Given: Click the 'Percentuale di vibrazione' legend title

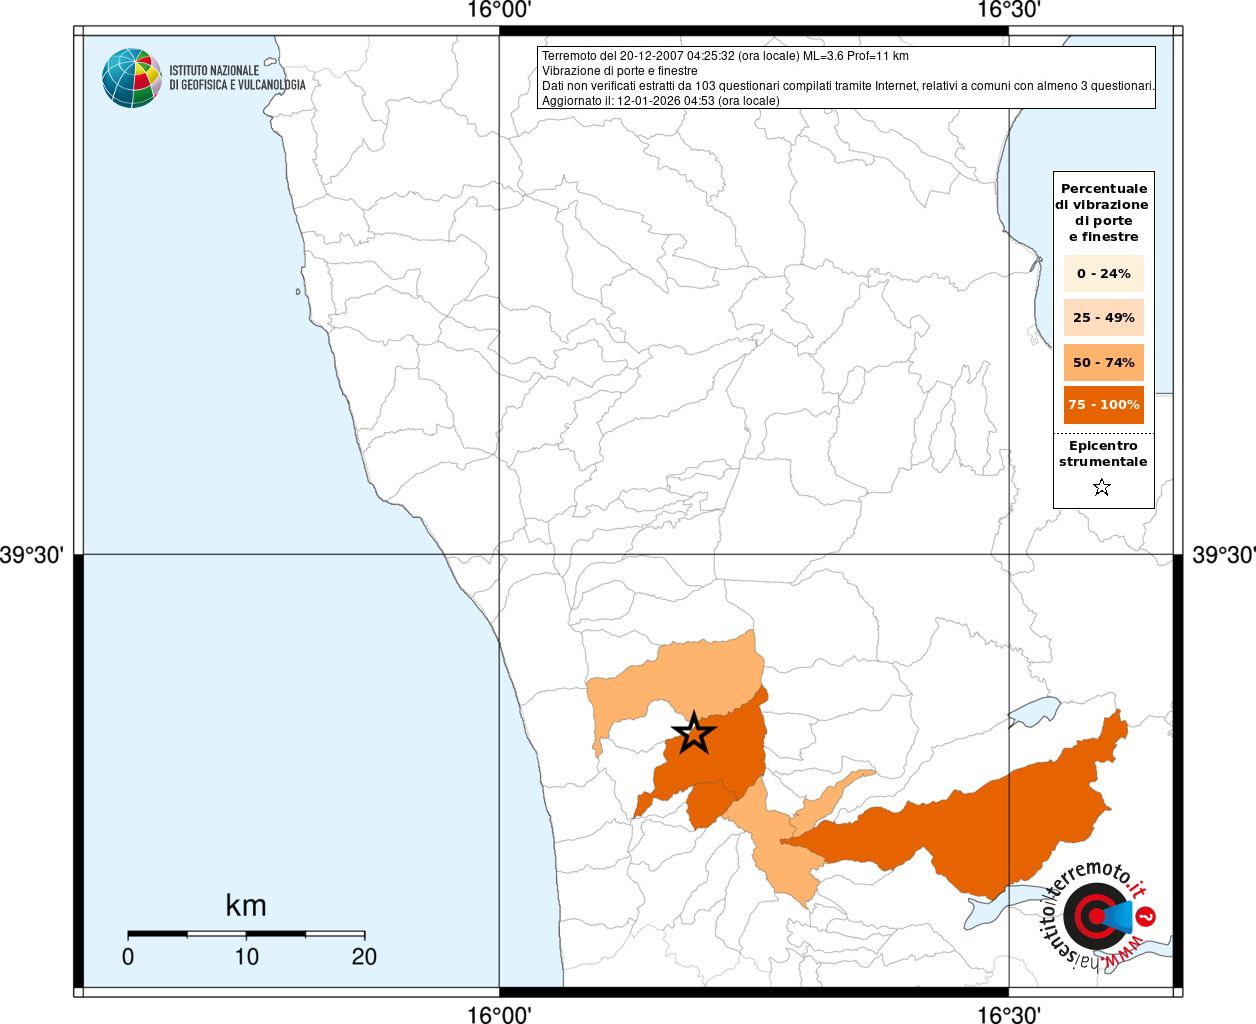Looking at the screenshot, I should (1102, 212).
